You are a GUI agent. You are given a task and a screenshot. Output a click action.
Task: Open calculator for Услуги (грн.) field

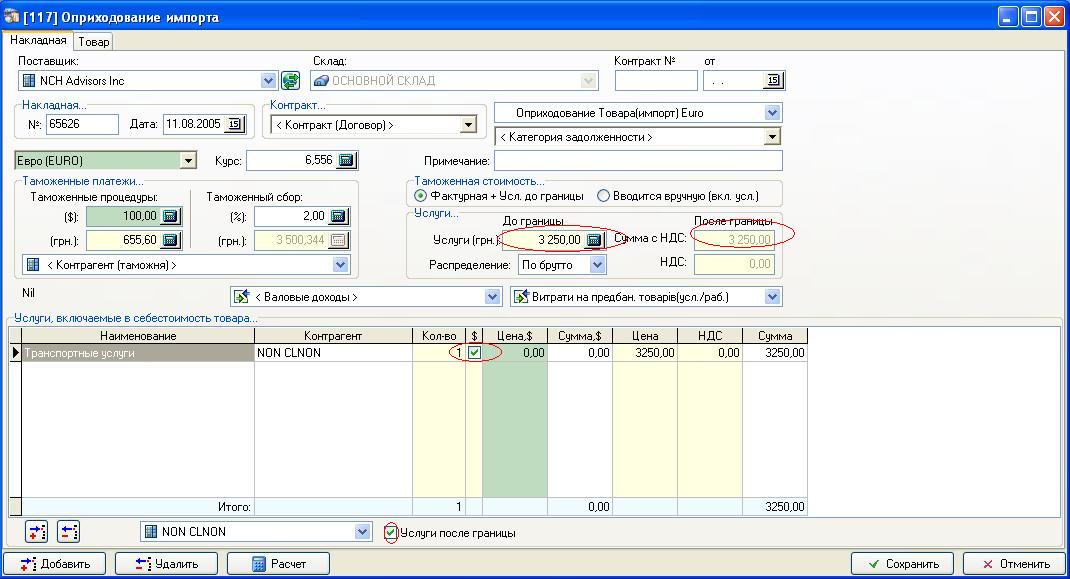594,240
